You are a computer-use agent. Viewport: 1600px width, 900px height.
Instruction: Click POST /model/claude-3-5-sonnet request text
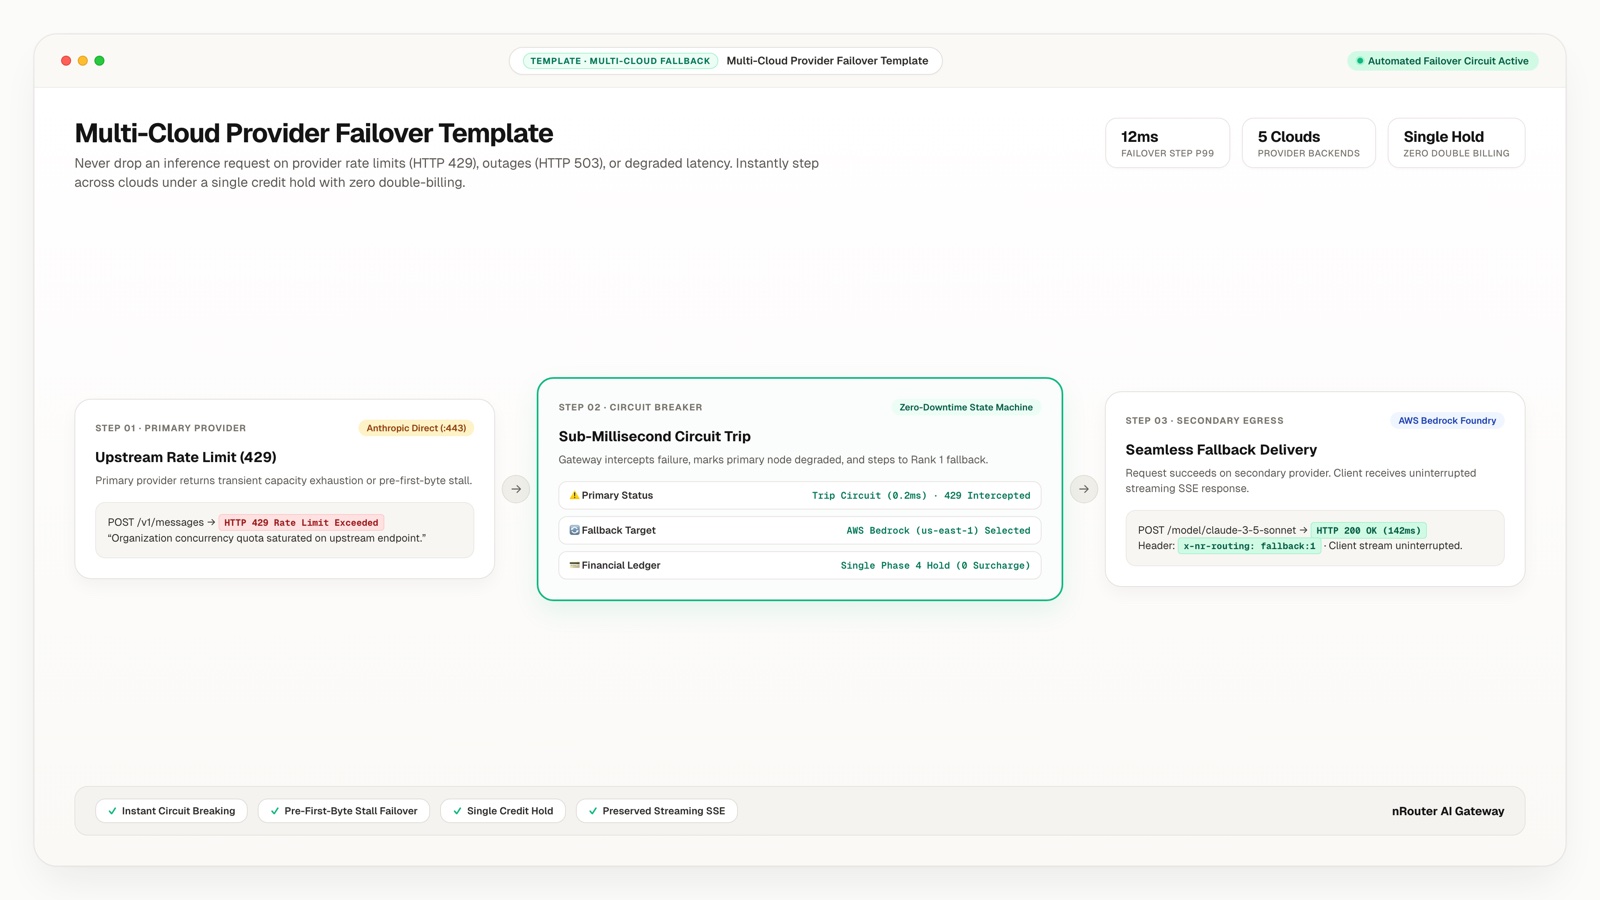(1216, 531)
